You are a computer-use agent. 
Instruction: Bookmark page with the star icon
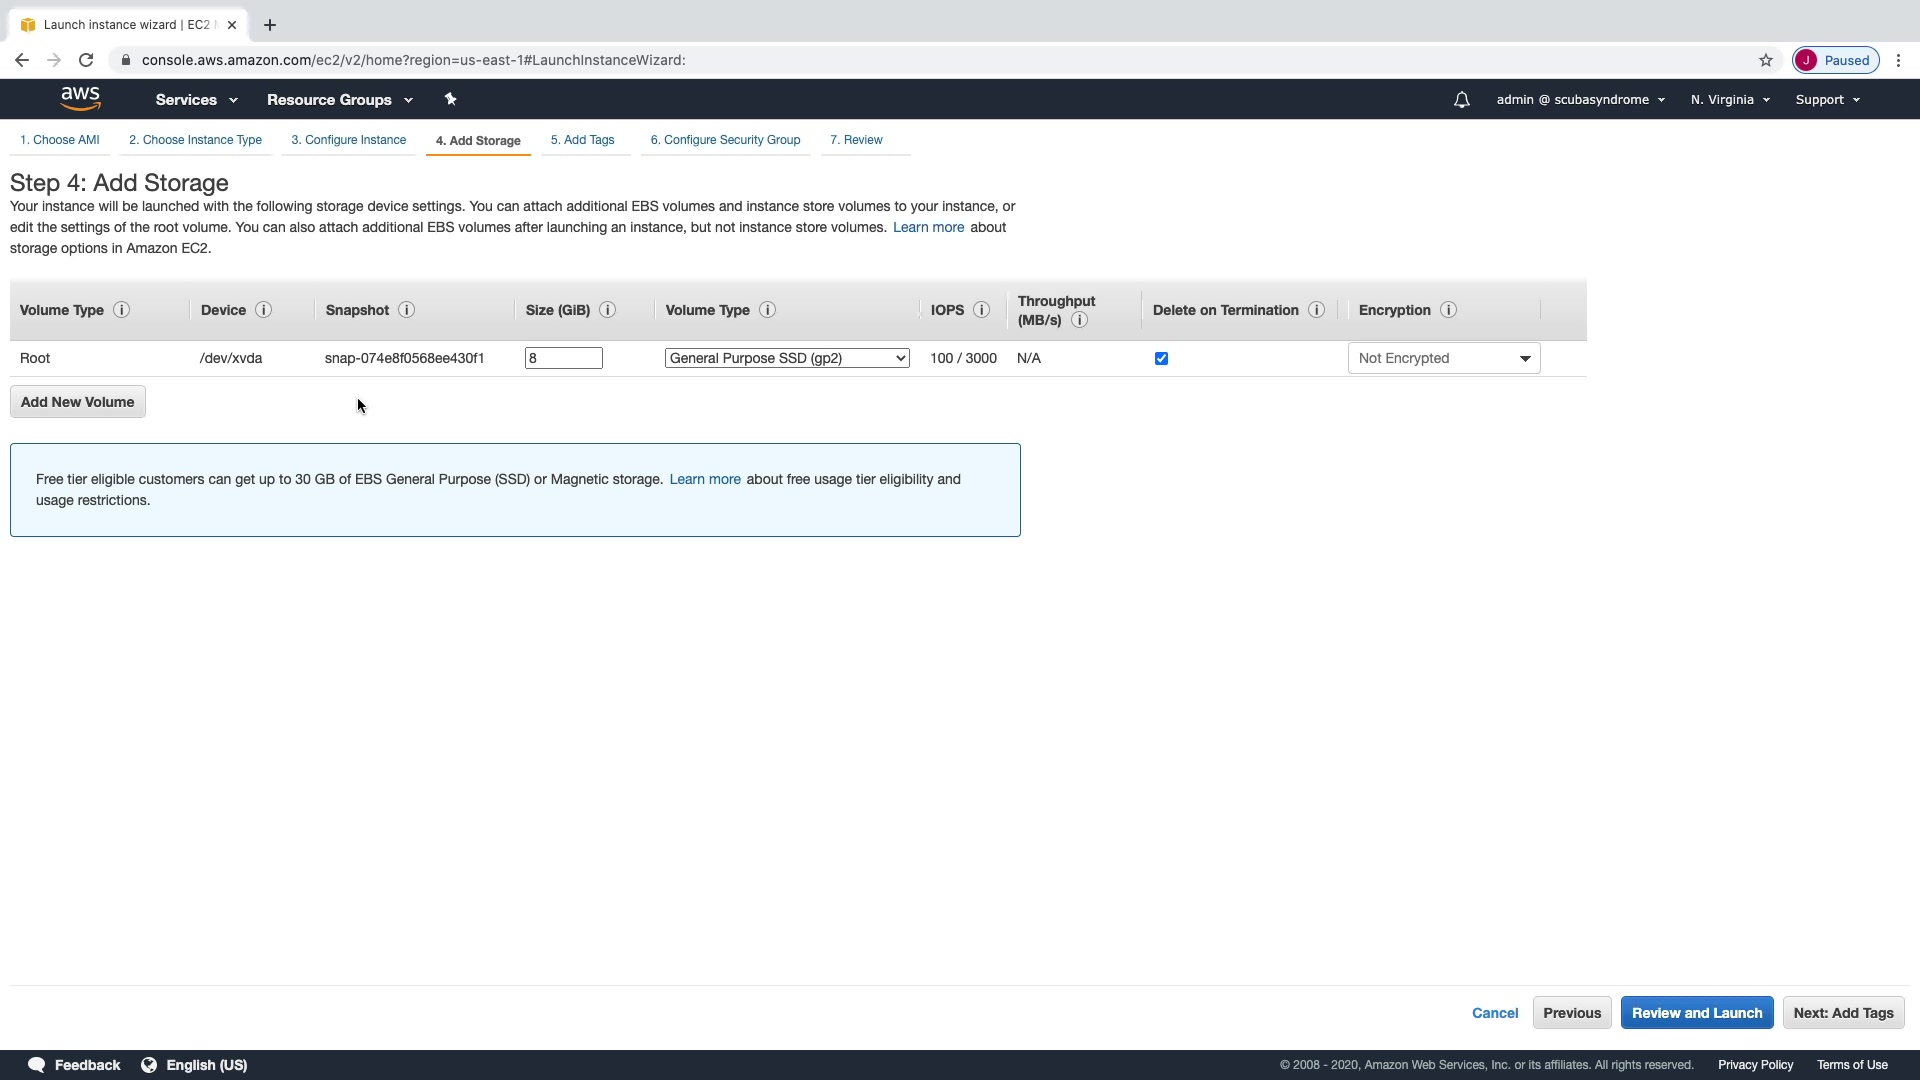pyautogui.click(x=1766, y=60)
